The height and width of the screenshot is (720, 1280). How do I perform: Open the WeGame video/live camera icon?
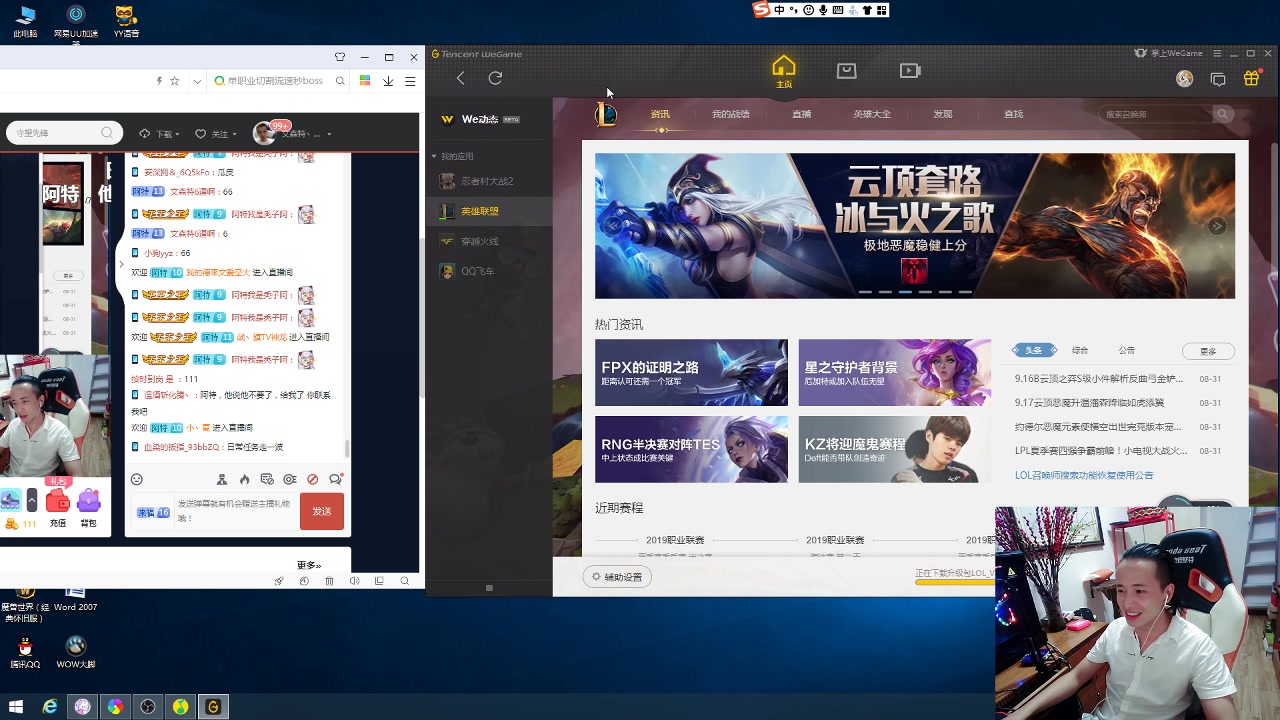tap(910, 71)
